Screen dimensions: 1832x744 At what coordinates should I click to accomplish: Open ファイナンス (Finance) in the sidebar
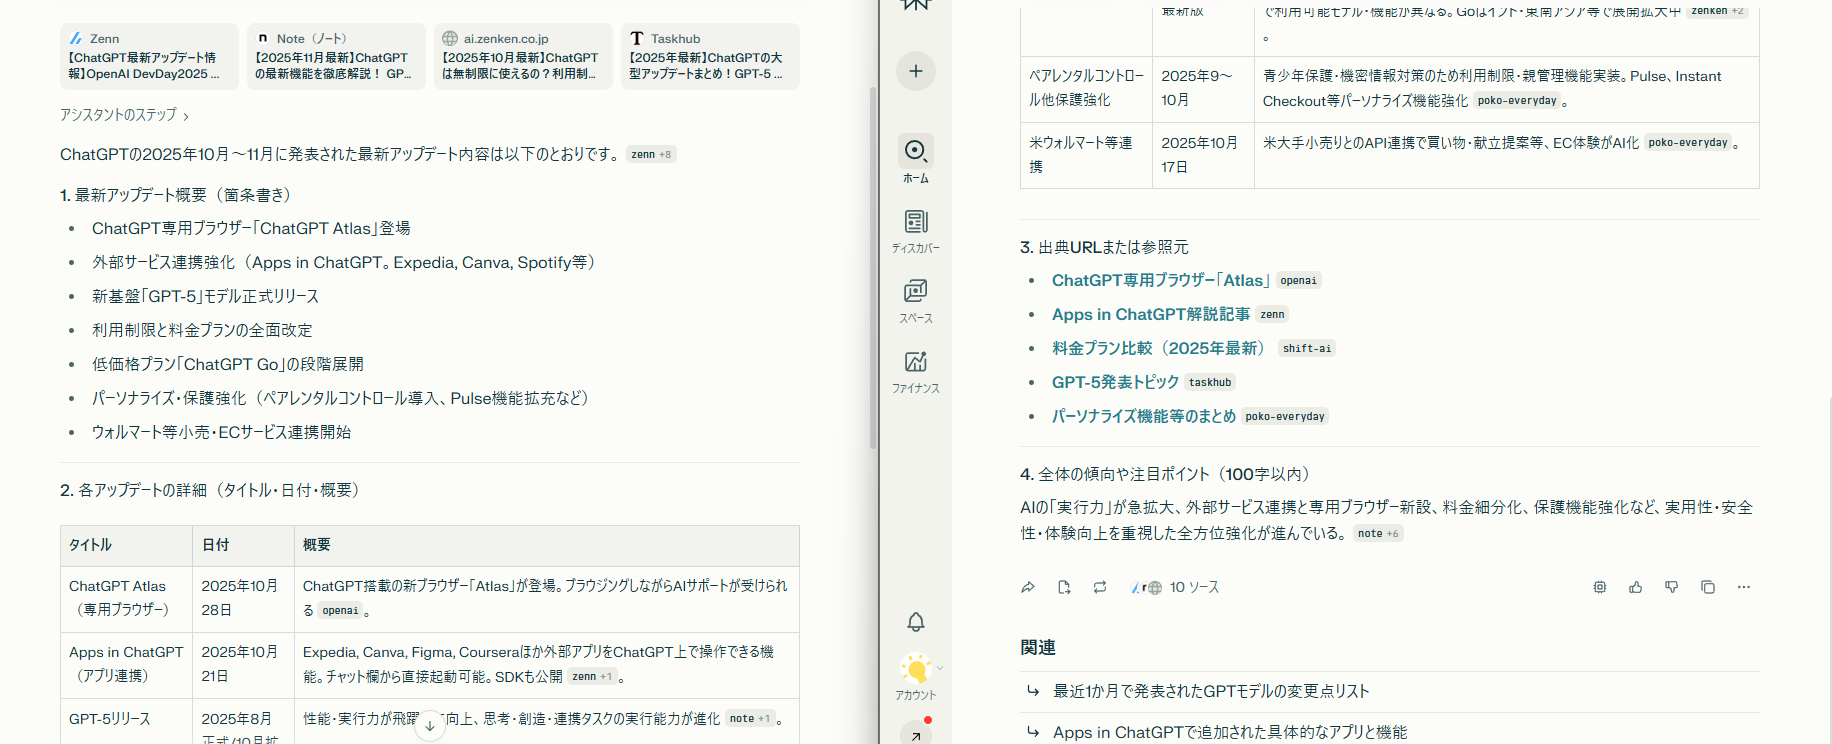pyautogui.click(x=915, y=370)
